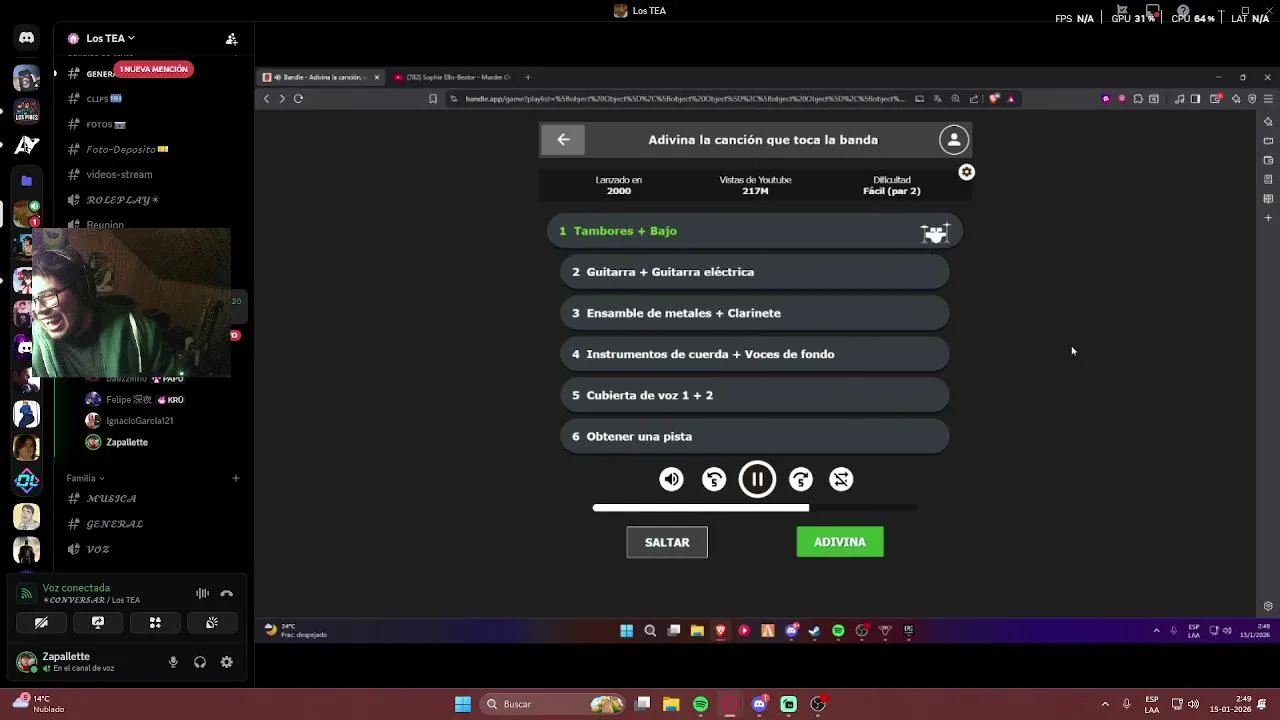
Task: Open the translate icon in address bar
Action: click(937, 99)
